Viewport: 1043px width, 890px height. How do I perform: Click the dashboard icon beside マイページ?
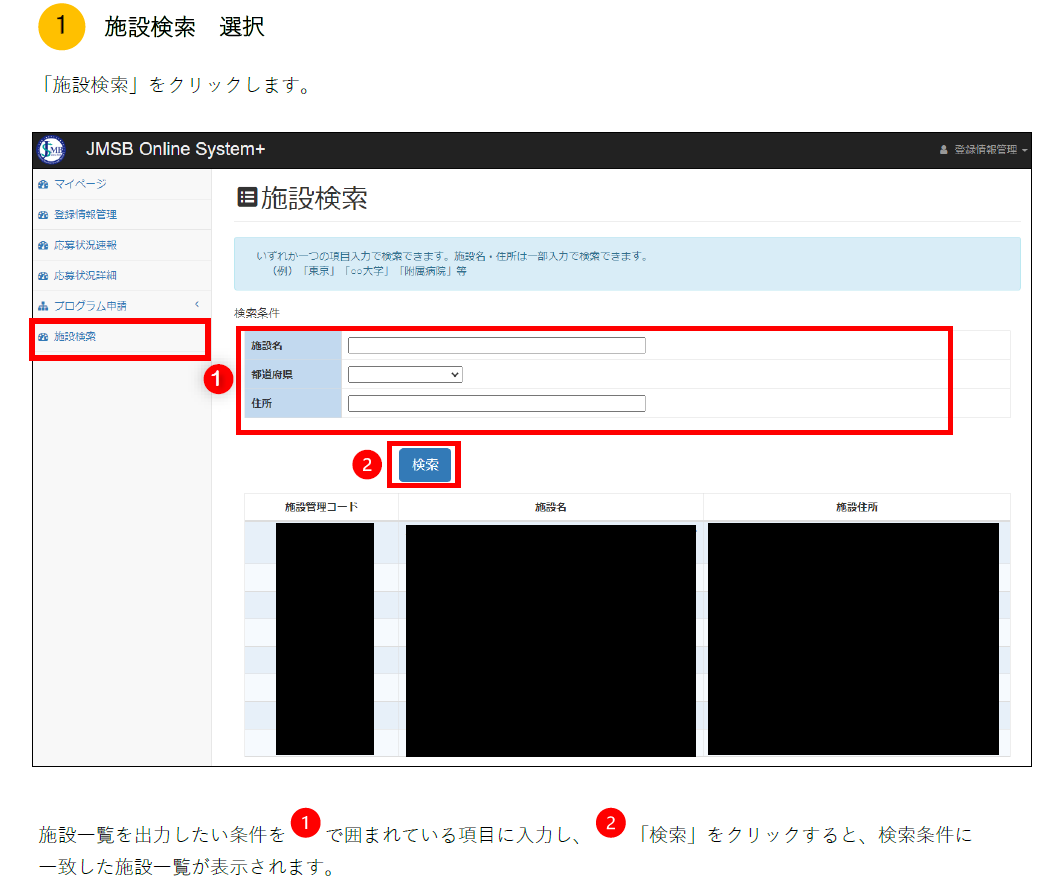42,184
